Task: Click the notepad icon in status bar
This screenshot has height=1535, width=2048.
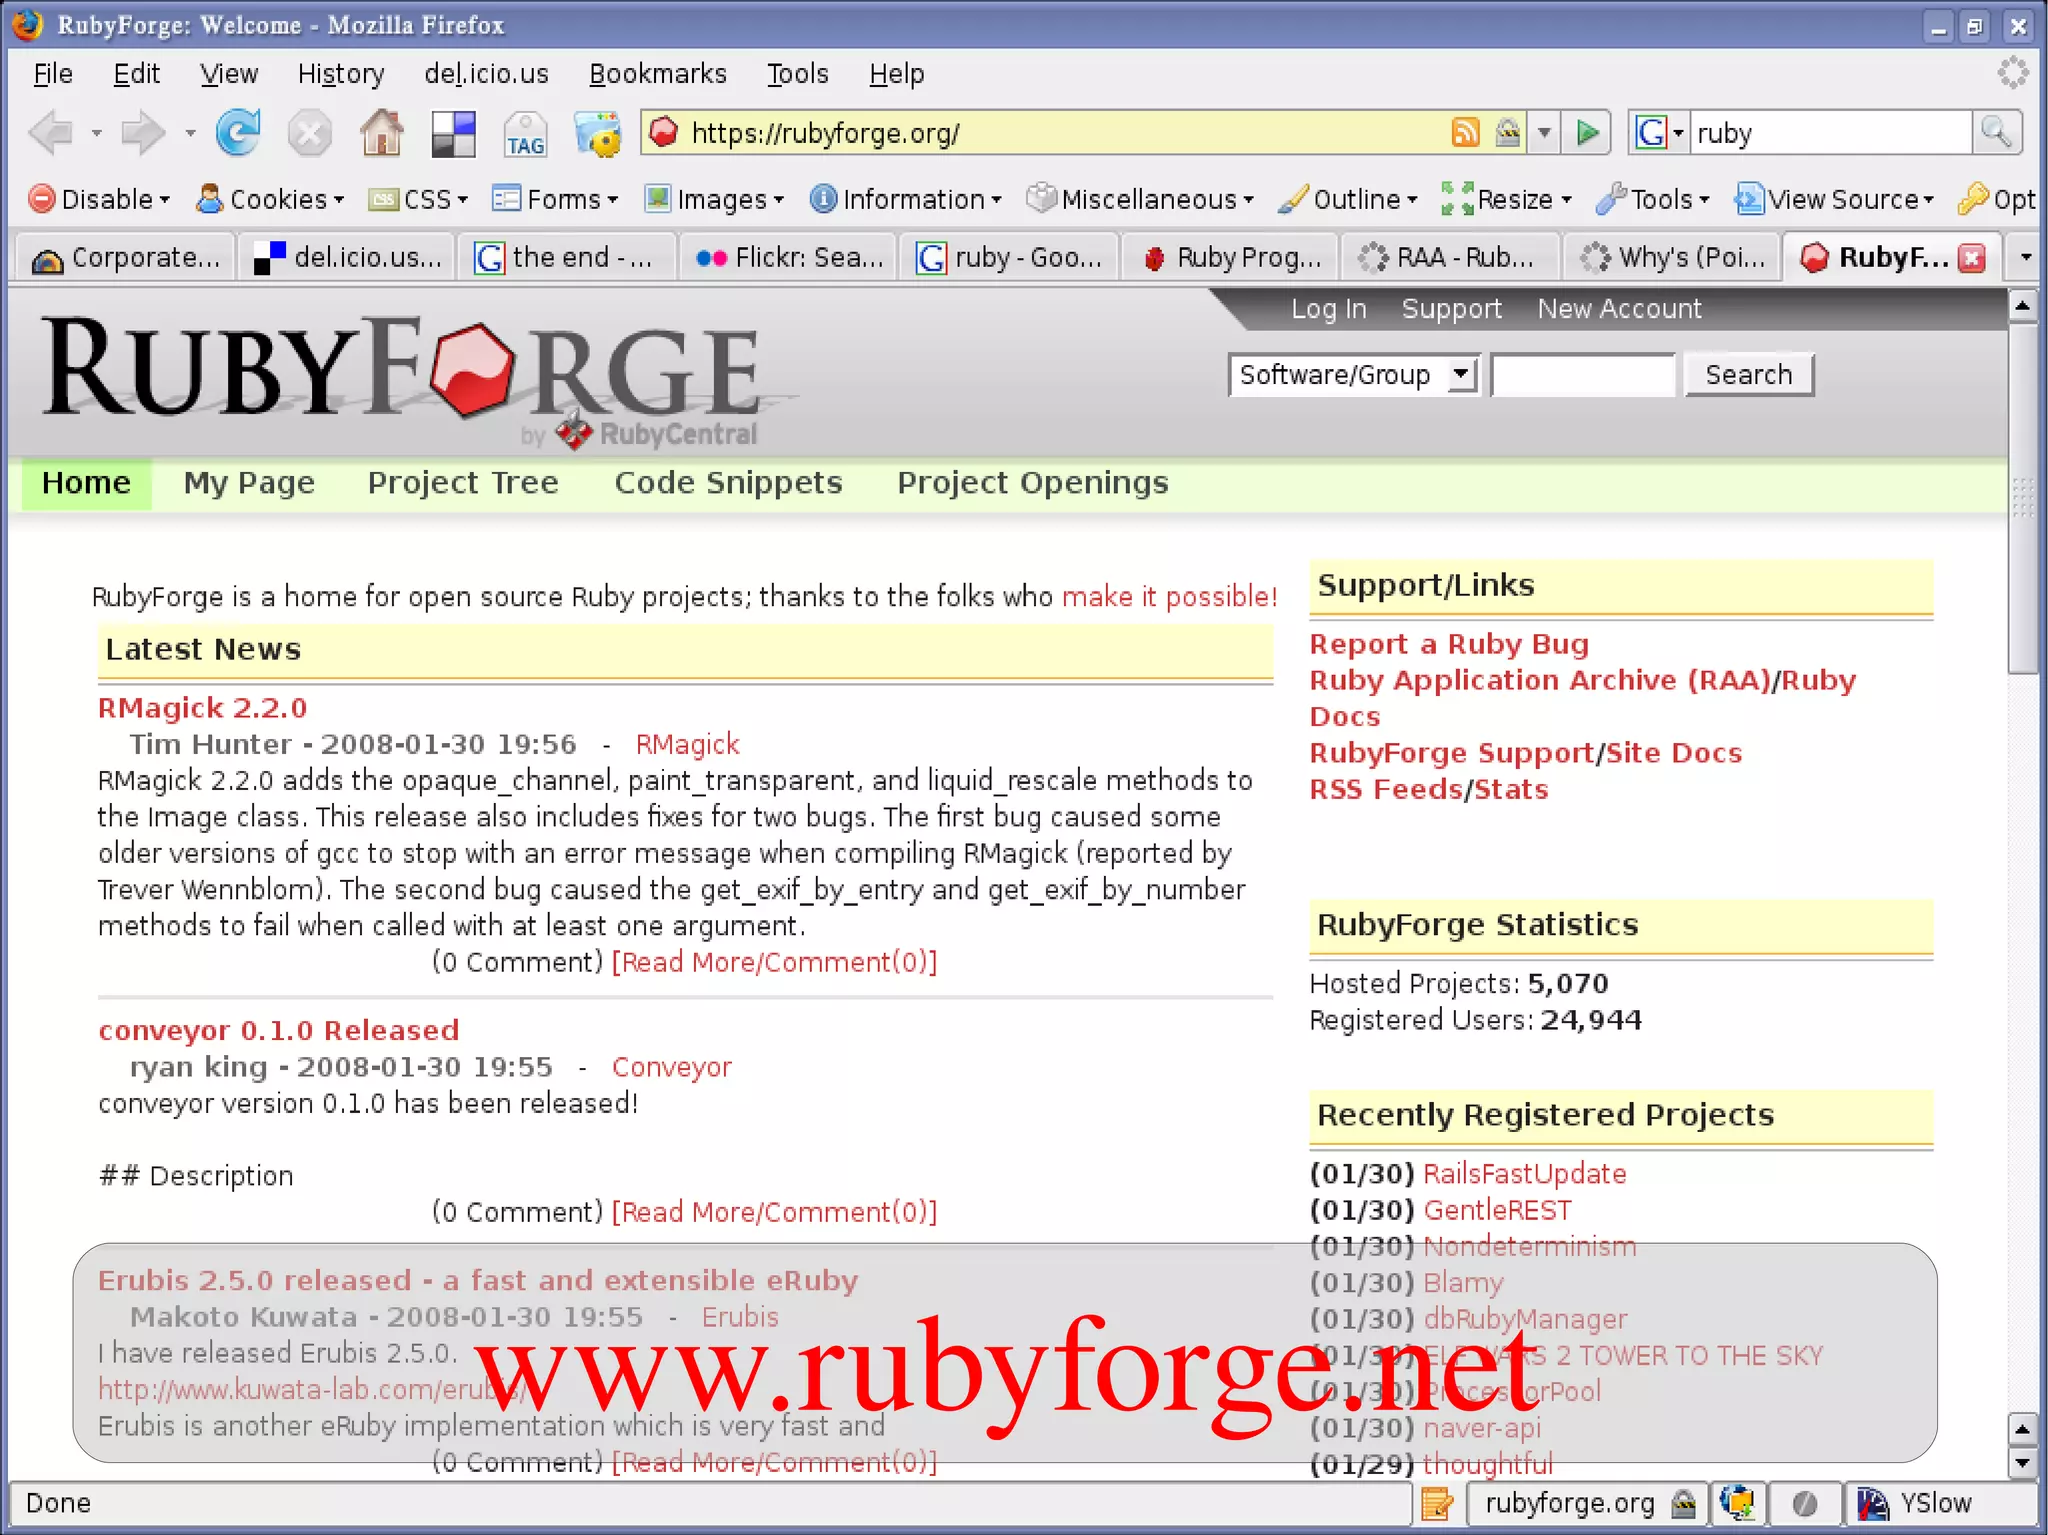Action: coord(1437,1503)
